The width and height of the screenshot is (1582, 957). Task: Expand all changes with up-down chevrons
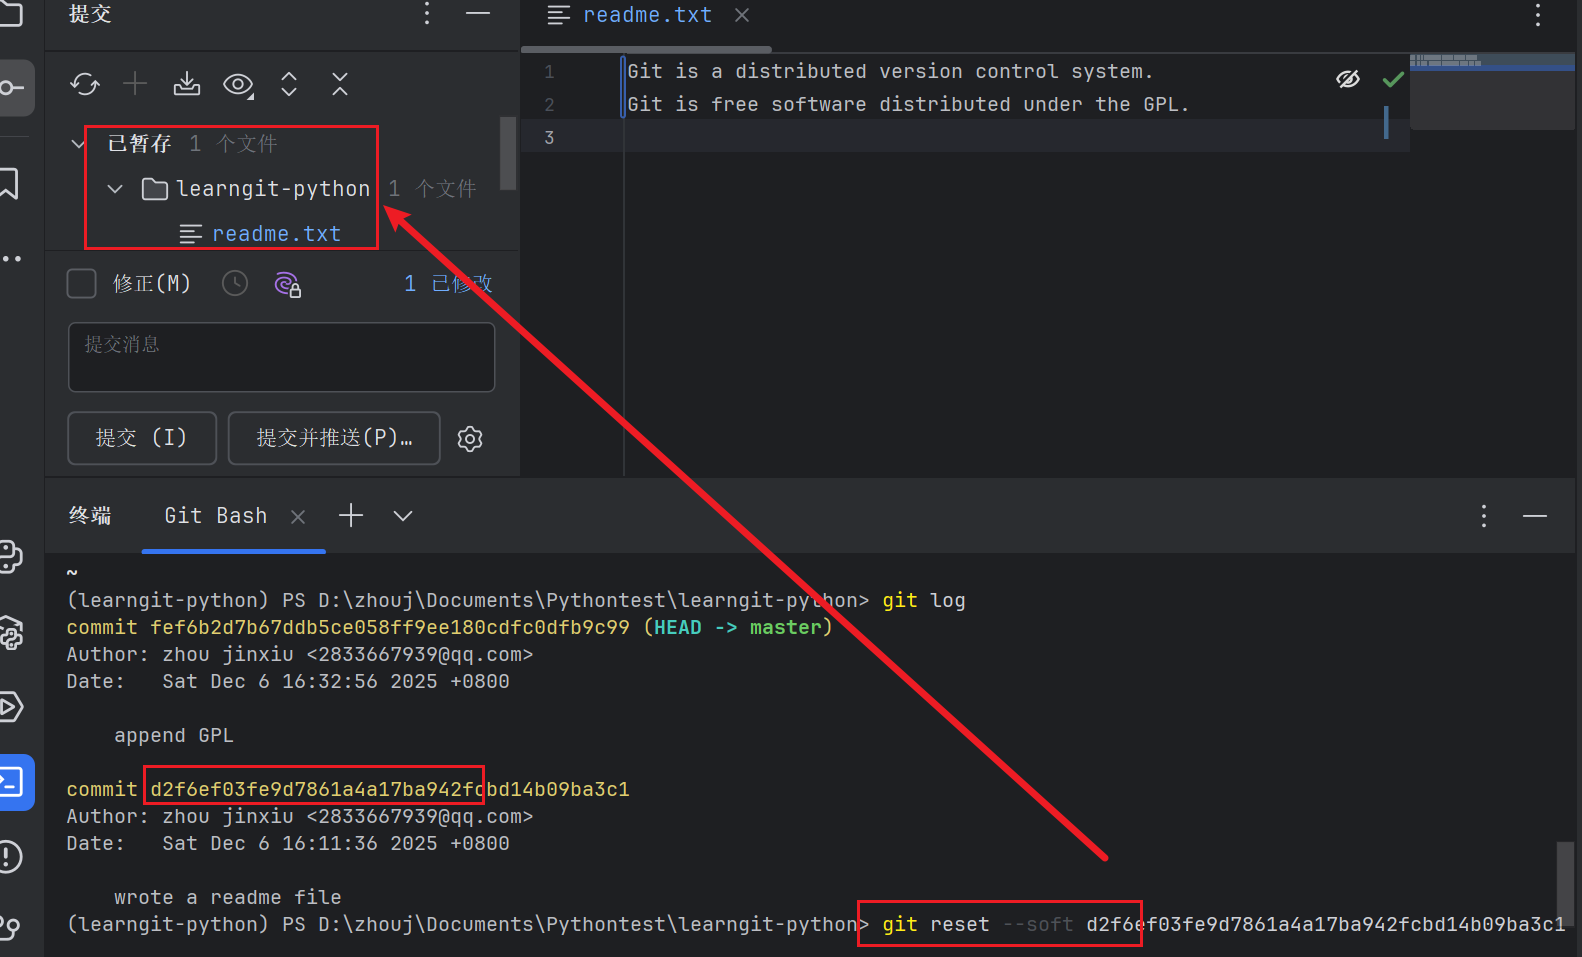(x=289, y=84)
